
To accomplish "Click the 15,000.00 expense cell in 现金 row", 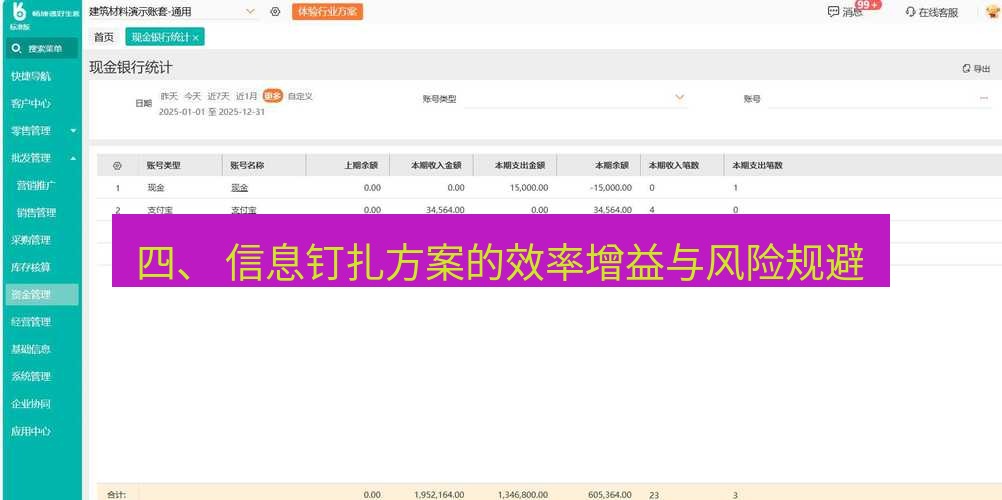I will click(x=528, y=188).
